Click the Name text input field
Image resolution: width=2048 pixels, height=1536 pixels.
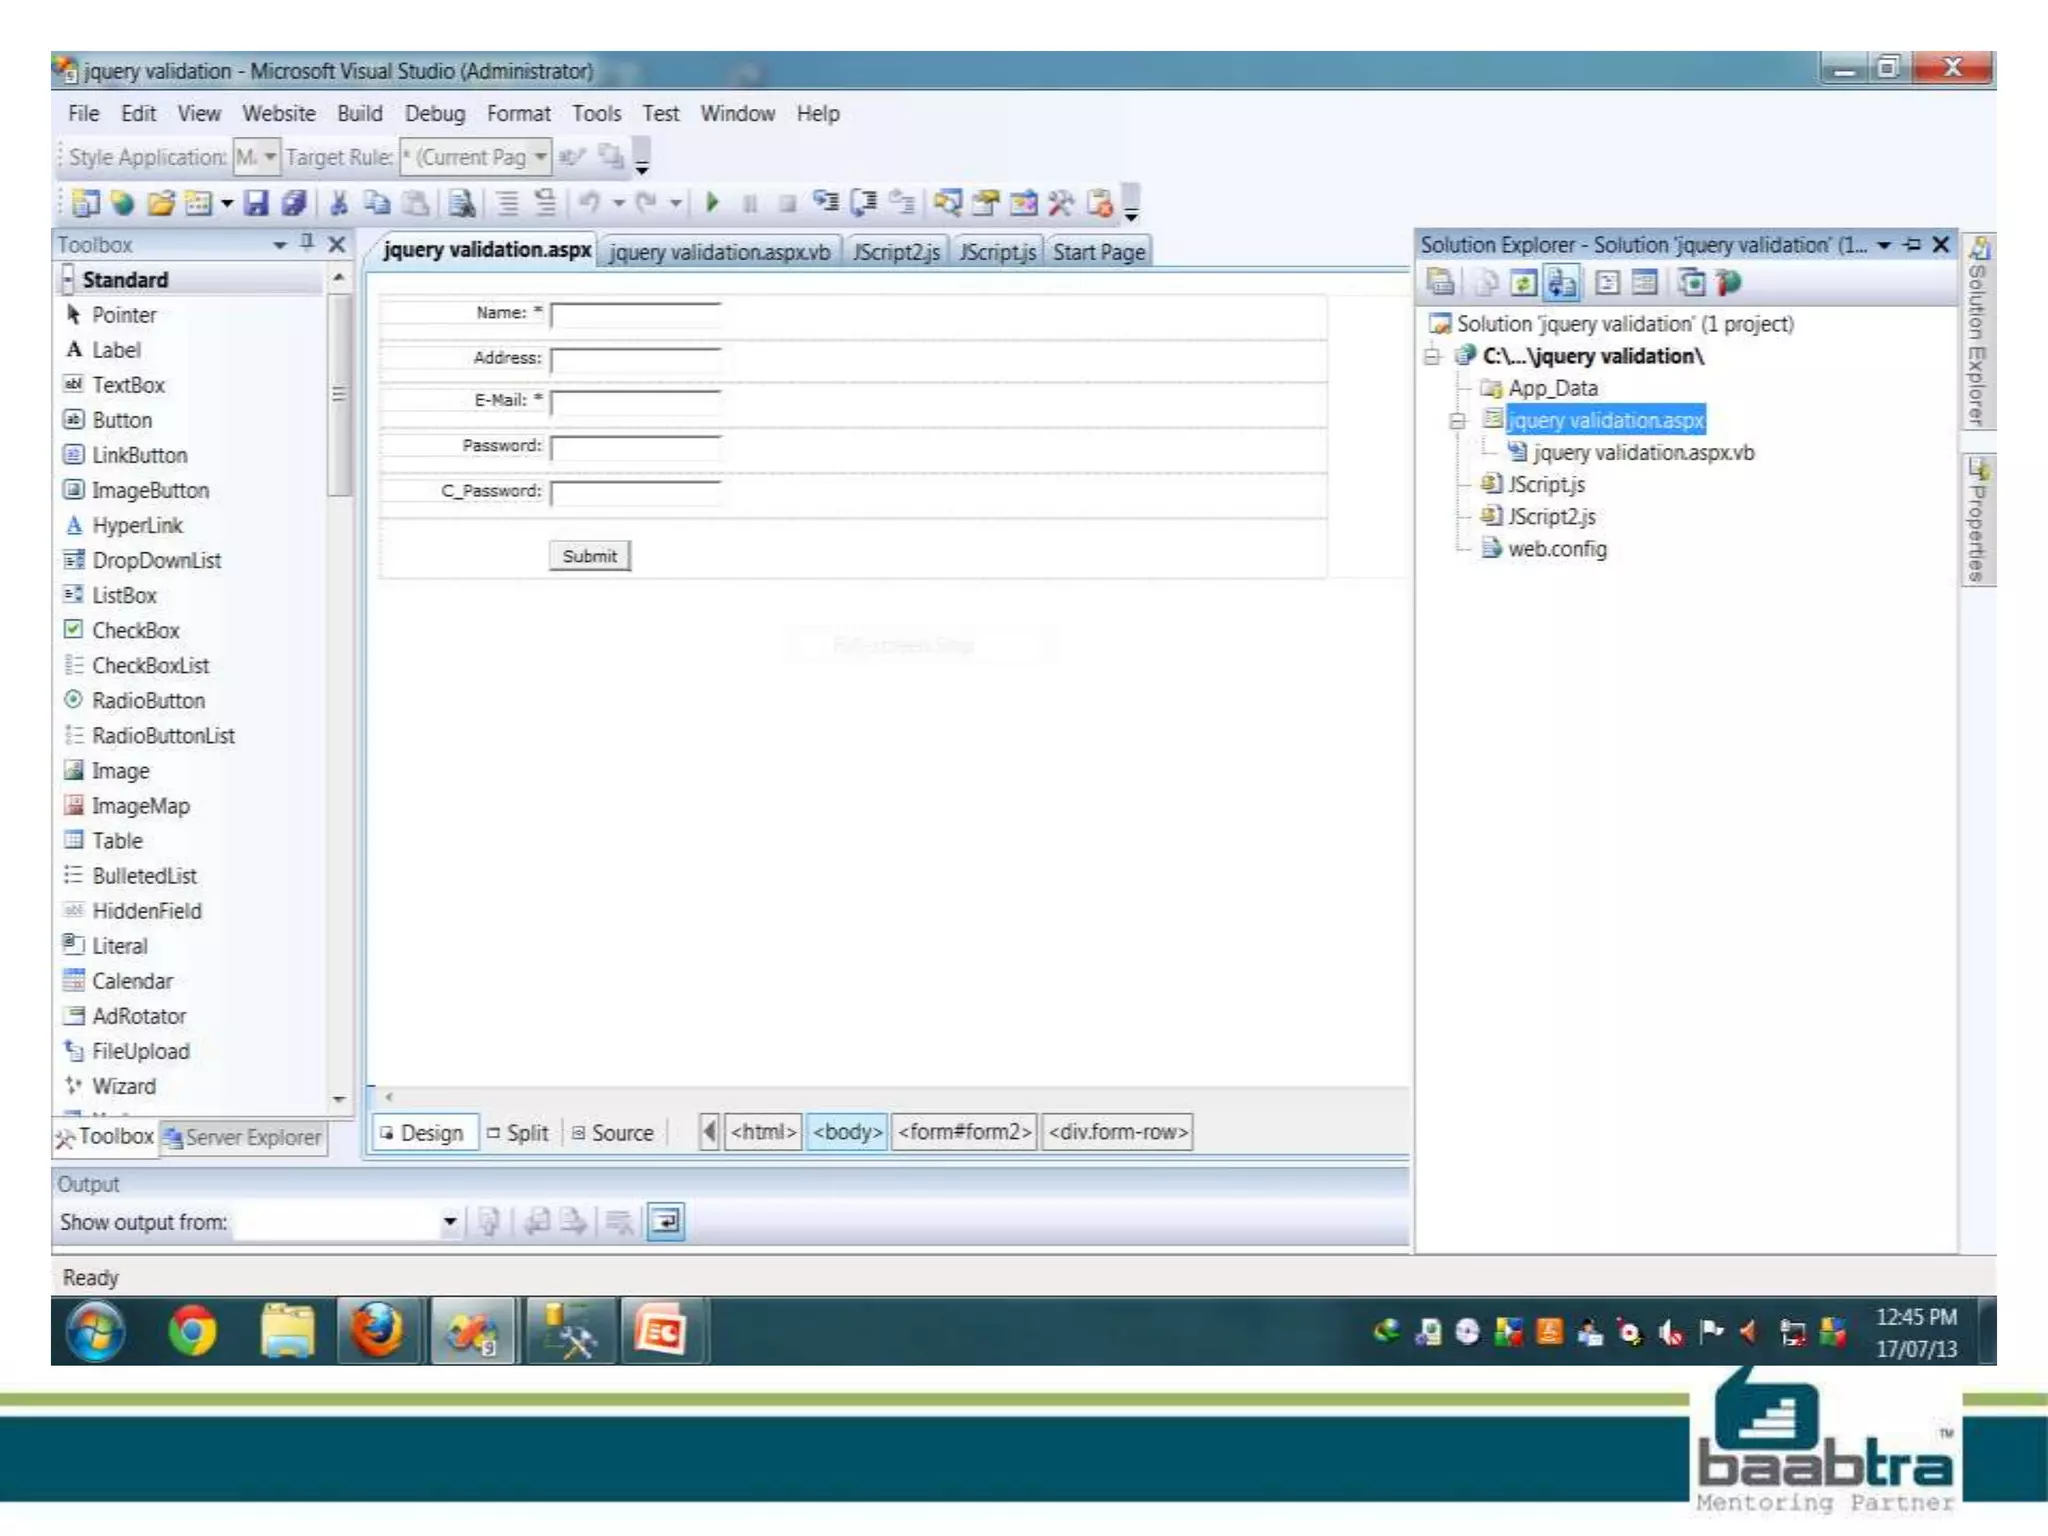[x=635, y=315]
